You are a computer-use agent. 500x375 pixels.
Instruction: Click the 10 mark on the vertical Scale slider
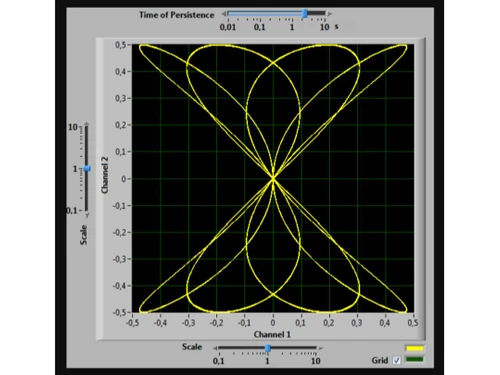coord(73,127)
